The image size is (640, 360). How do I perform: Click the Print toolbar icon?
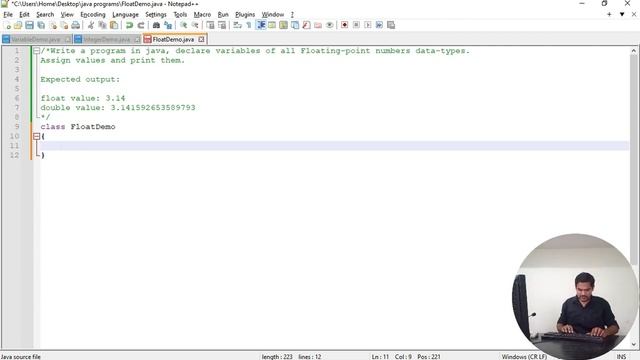pyautogui.click(x=76, y=25)
